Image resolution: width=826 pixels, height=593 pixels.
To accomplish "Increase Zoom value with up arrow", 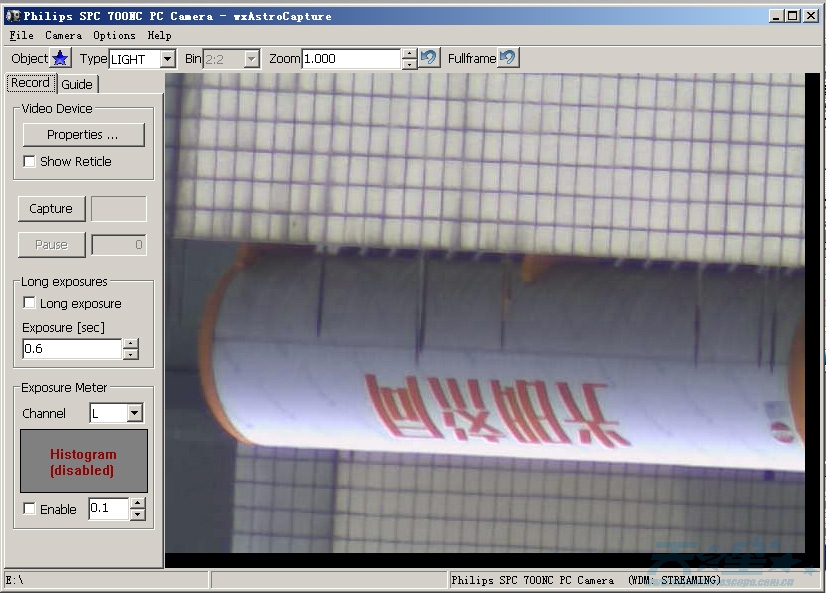I will click(x=409, y=54).
